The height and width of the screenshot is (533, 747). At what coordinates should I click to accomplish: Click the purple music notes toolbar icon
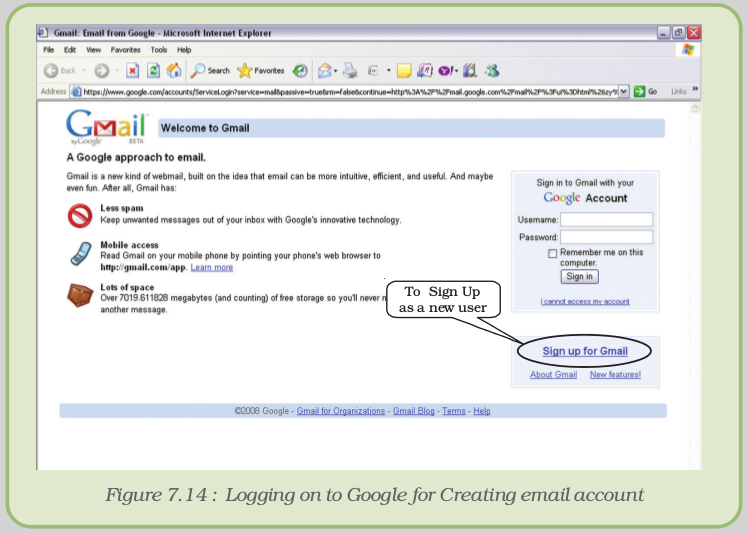(x=424, y=71)
